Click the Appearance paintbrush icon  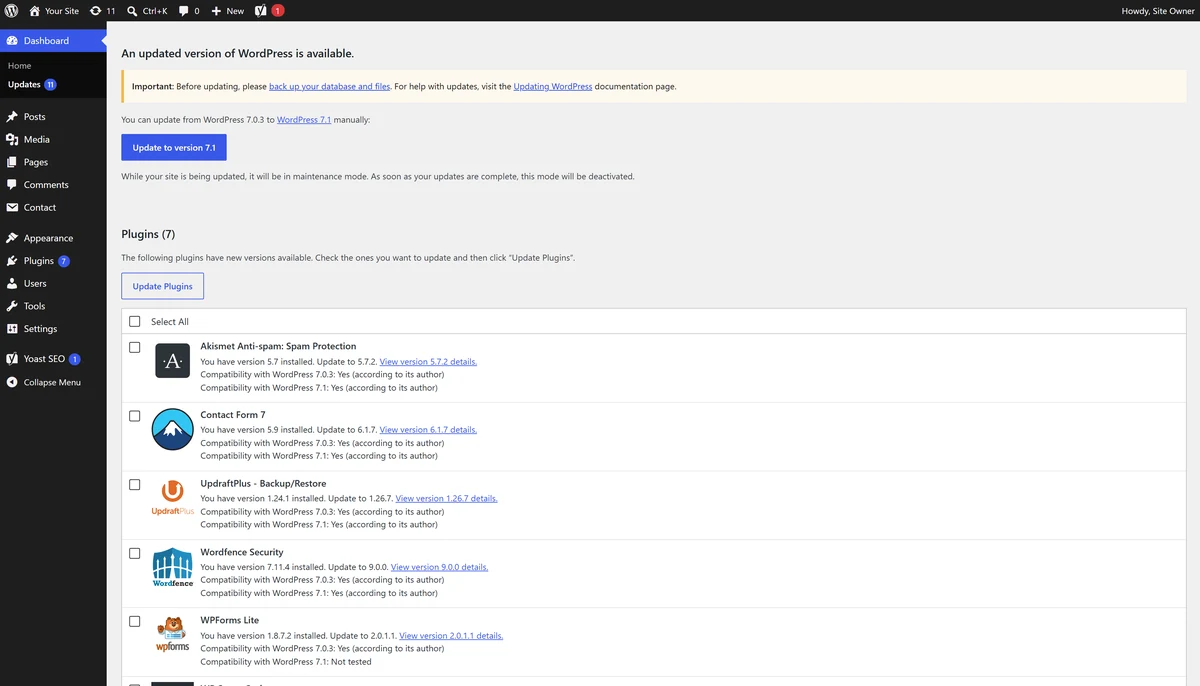click(x=12, y=238)
